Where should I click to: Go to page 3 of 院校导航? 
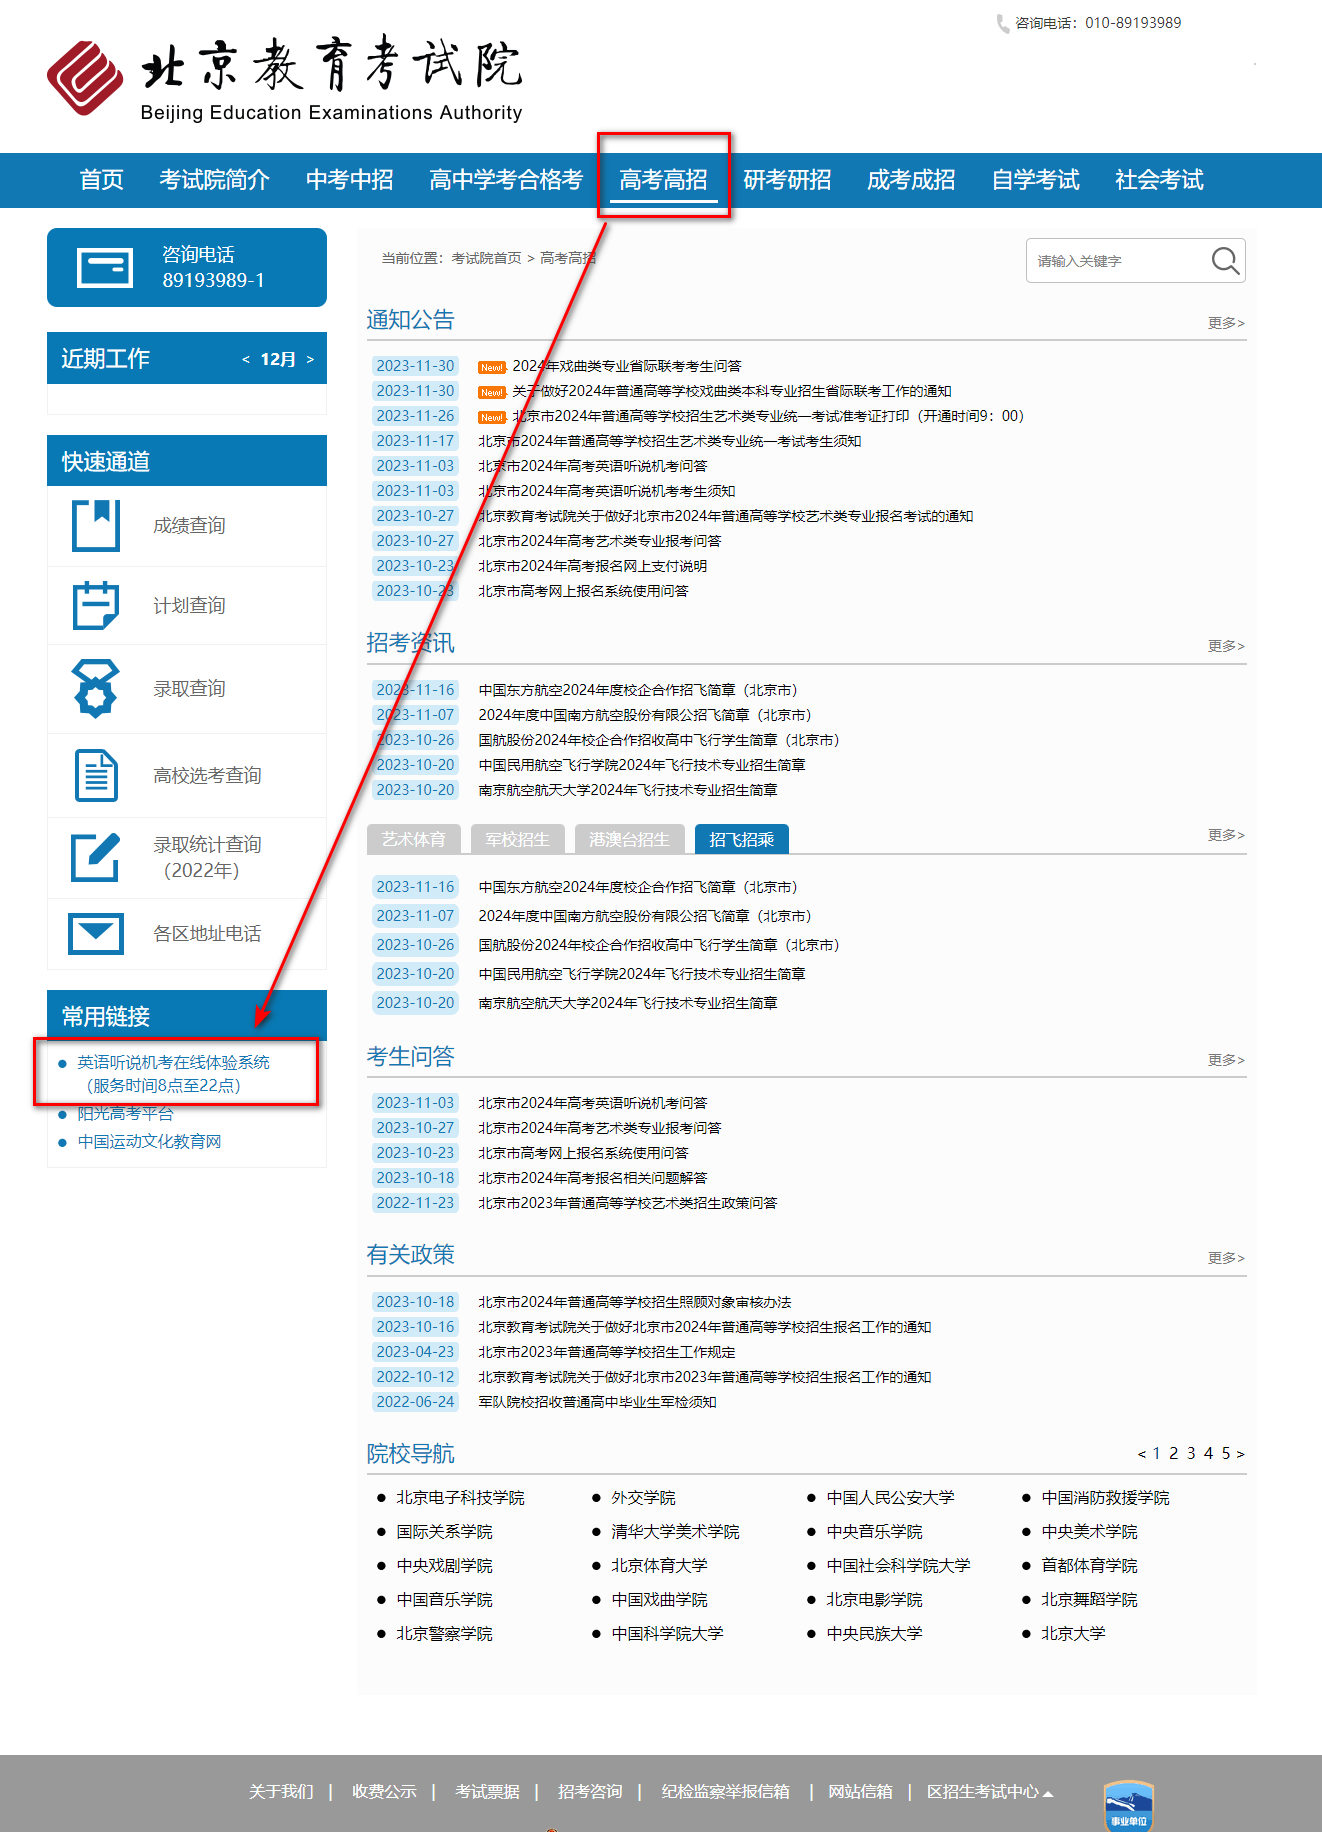[1191, 1453]
